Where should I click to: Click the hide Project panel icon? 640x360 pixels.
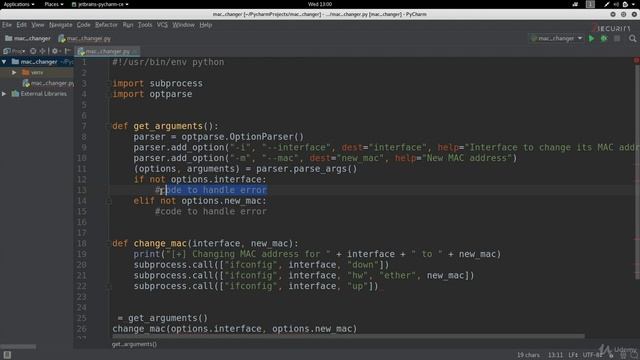67,51
